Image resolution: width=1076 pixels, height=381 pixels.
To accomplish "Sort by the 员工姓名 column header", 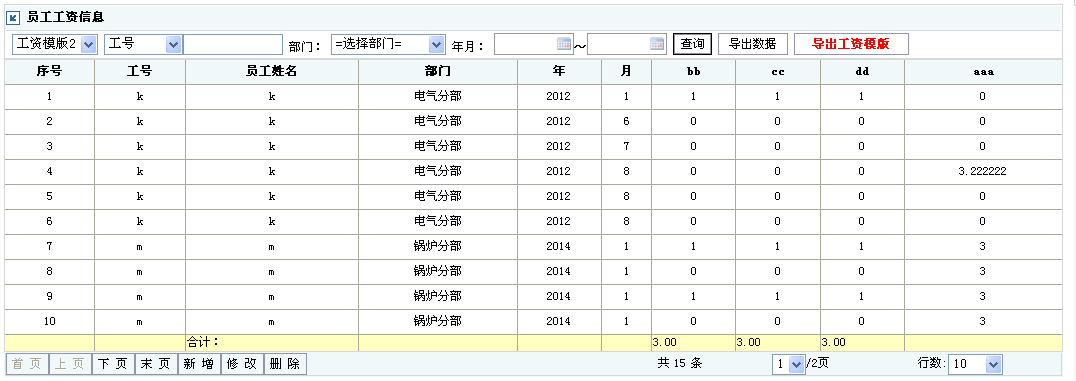I will coord(272,71).
